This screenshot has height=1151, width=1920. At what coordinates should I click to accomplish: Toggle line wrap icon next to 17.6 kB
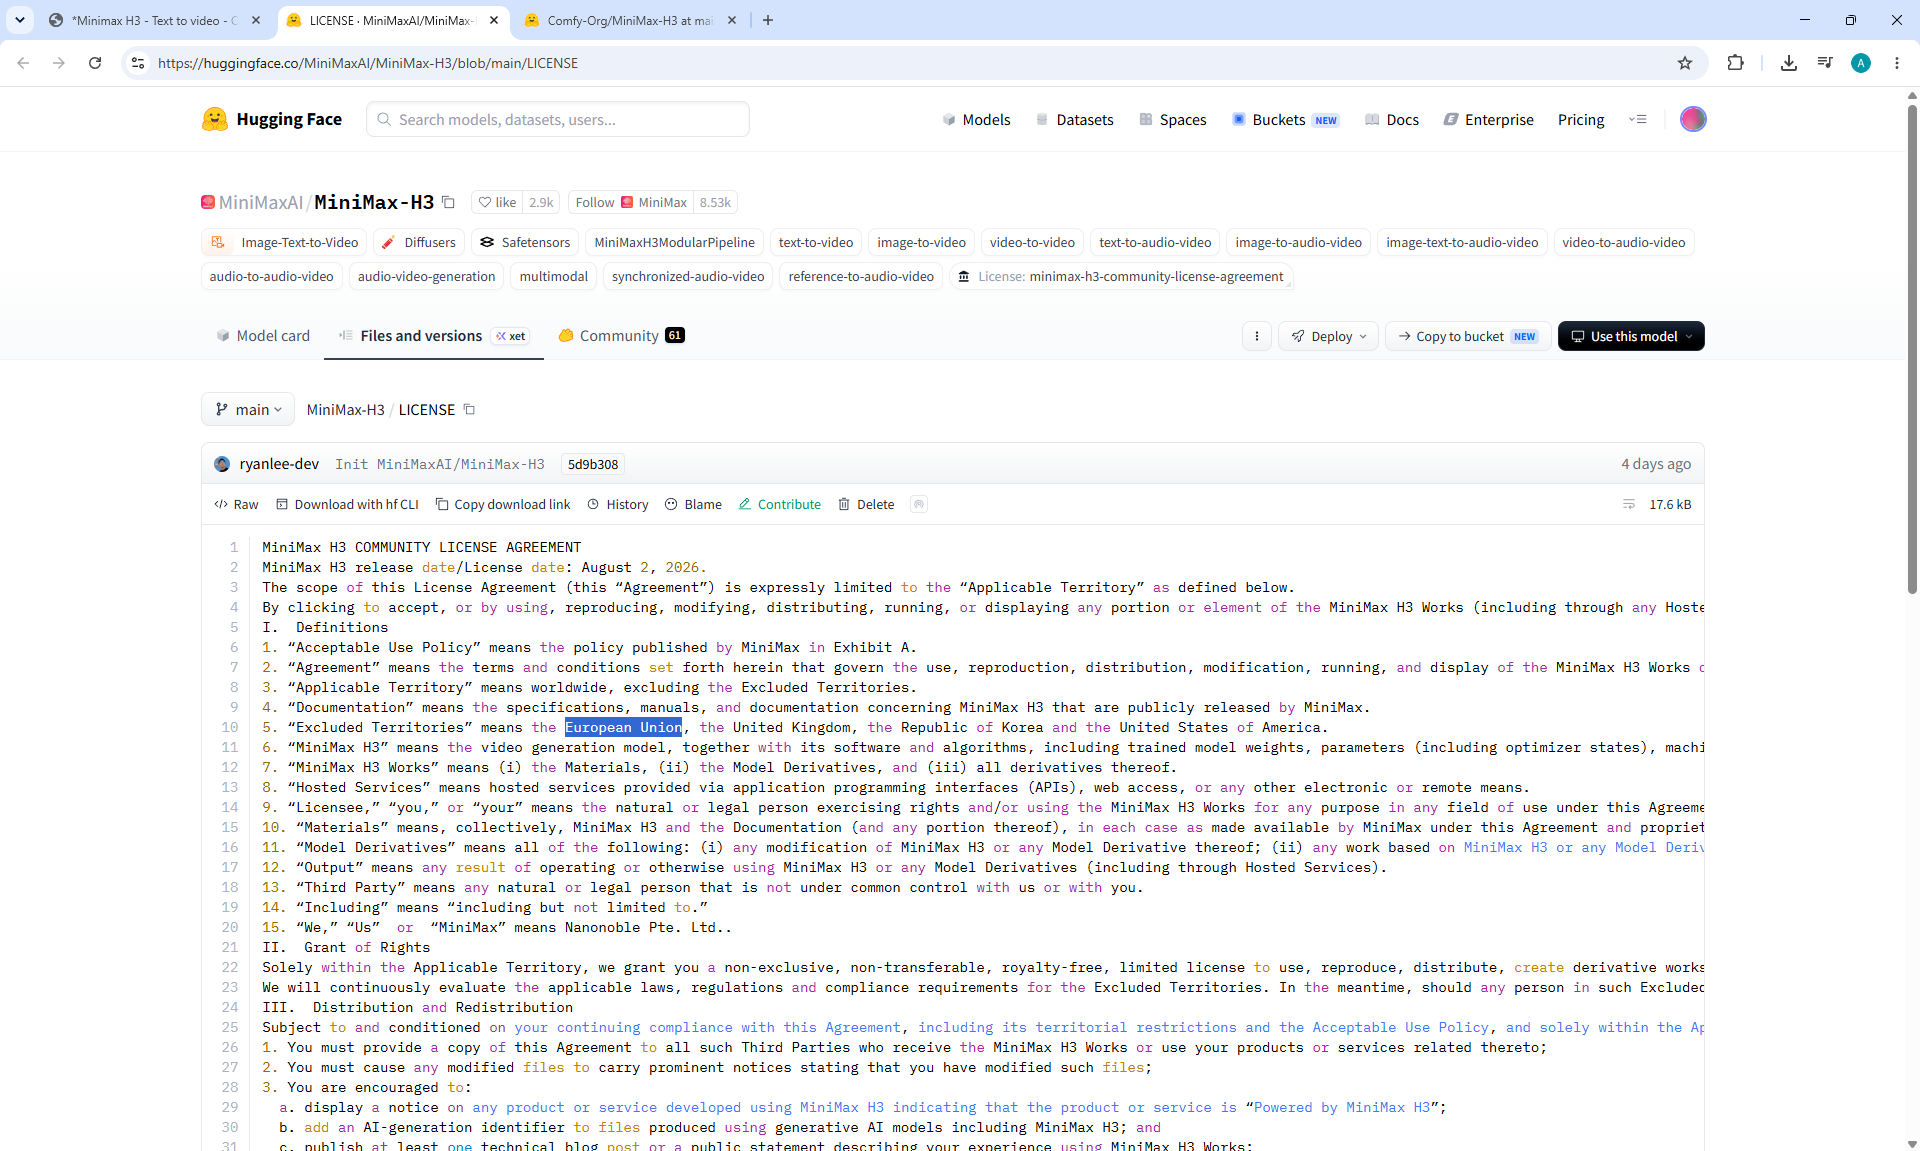pyautogui.click(x=1629, y=504)
